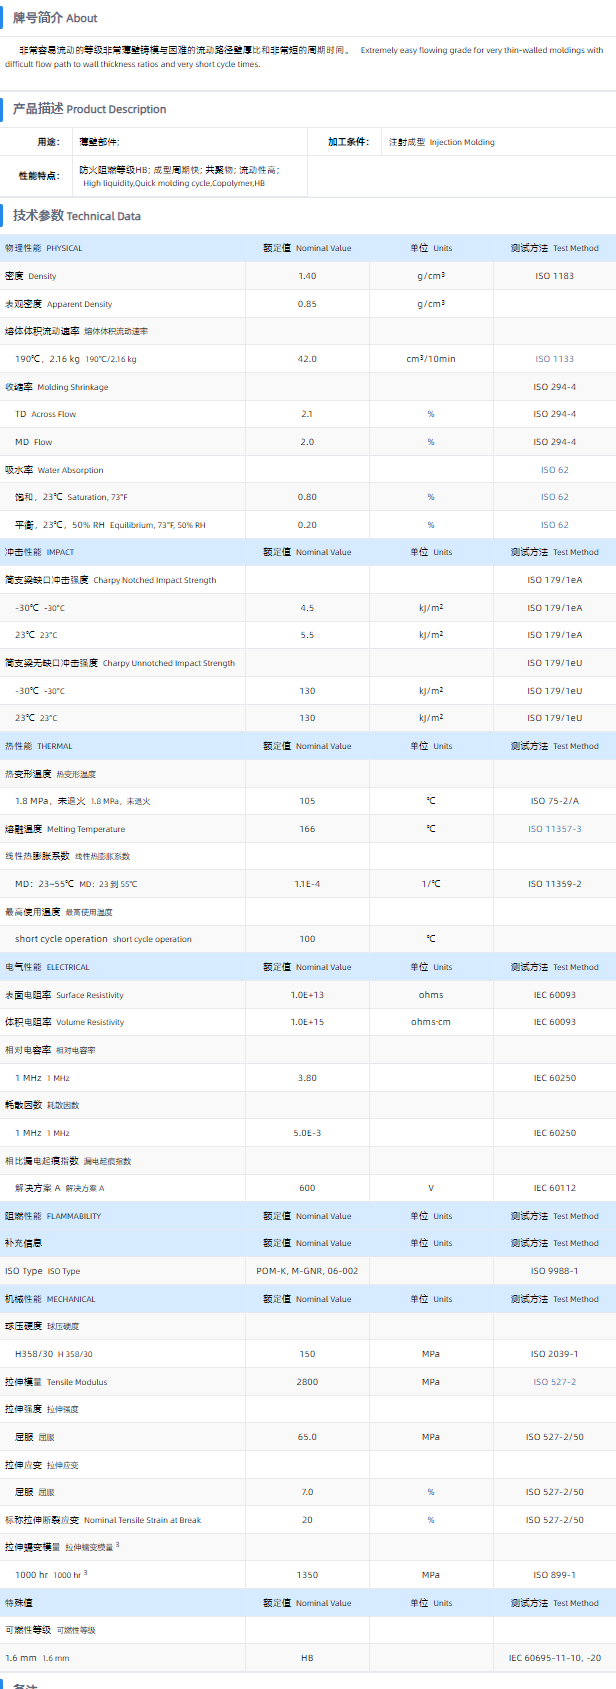Viewport: 616px width, 1689px height.
Task: Click the IEC 60695-11-10, -20 test method
Action: point(554,1658)
